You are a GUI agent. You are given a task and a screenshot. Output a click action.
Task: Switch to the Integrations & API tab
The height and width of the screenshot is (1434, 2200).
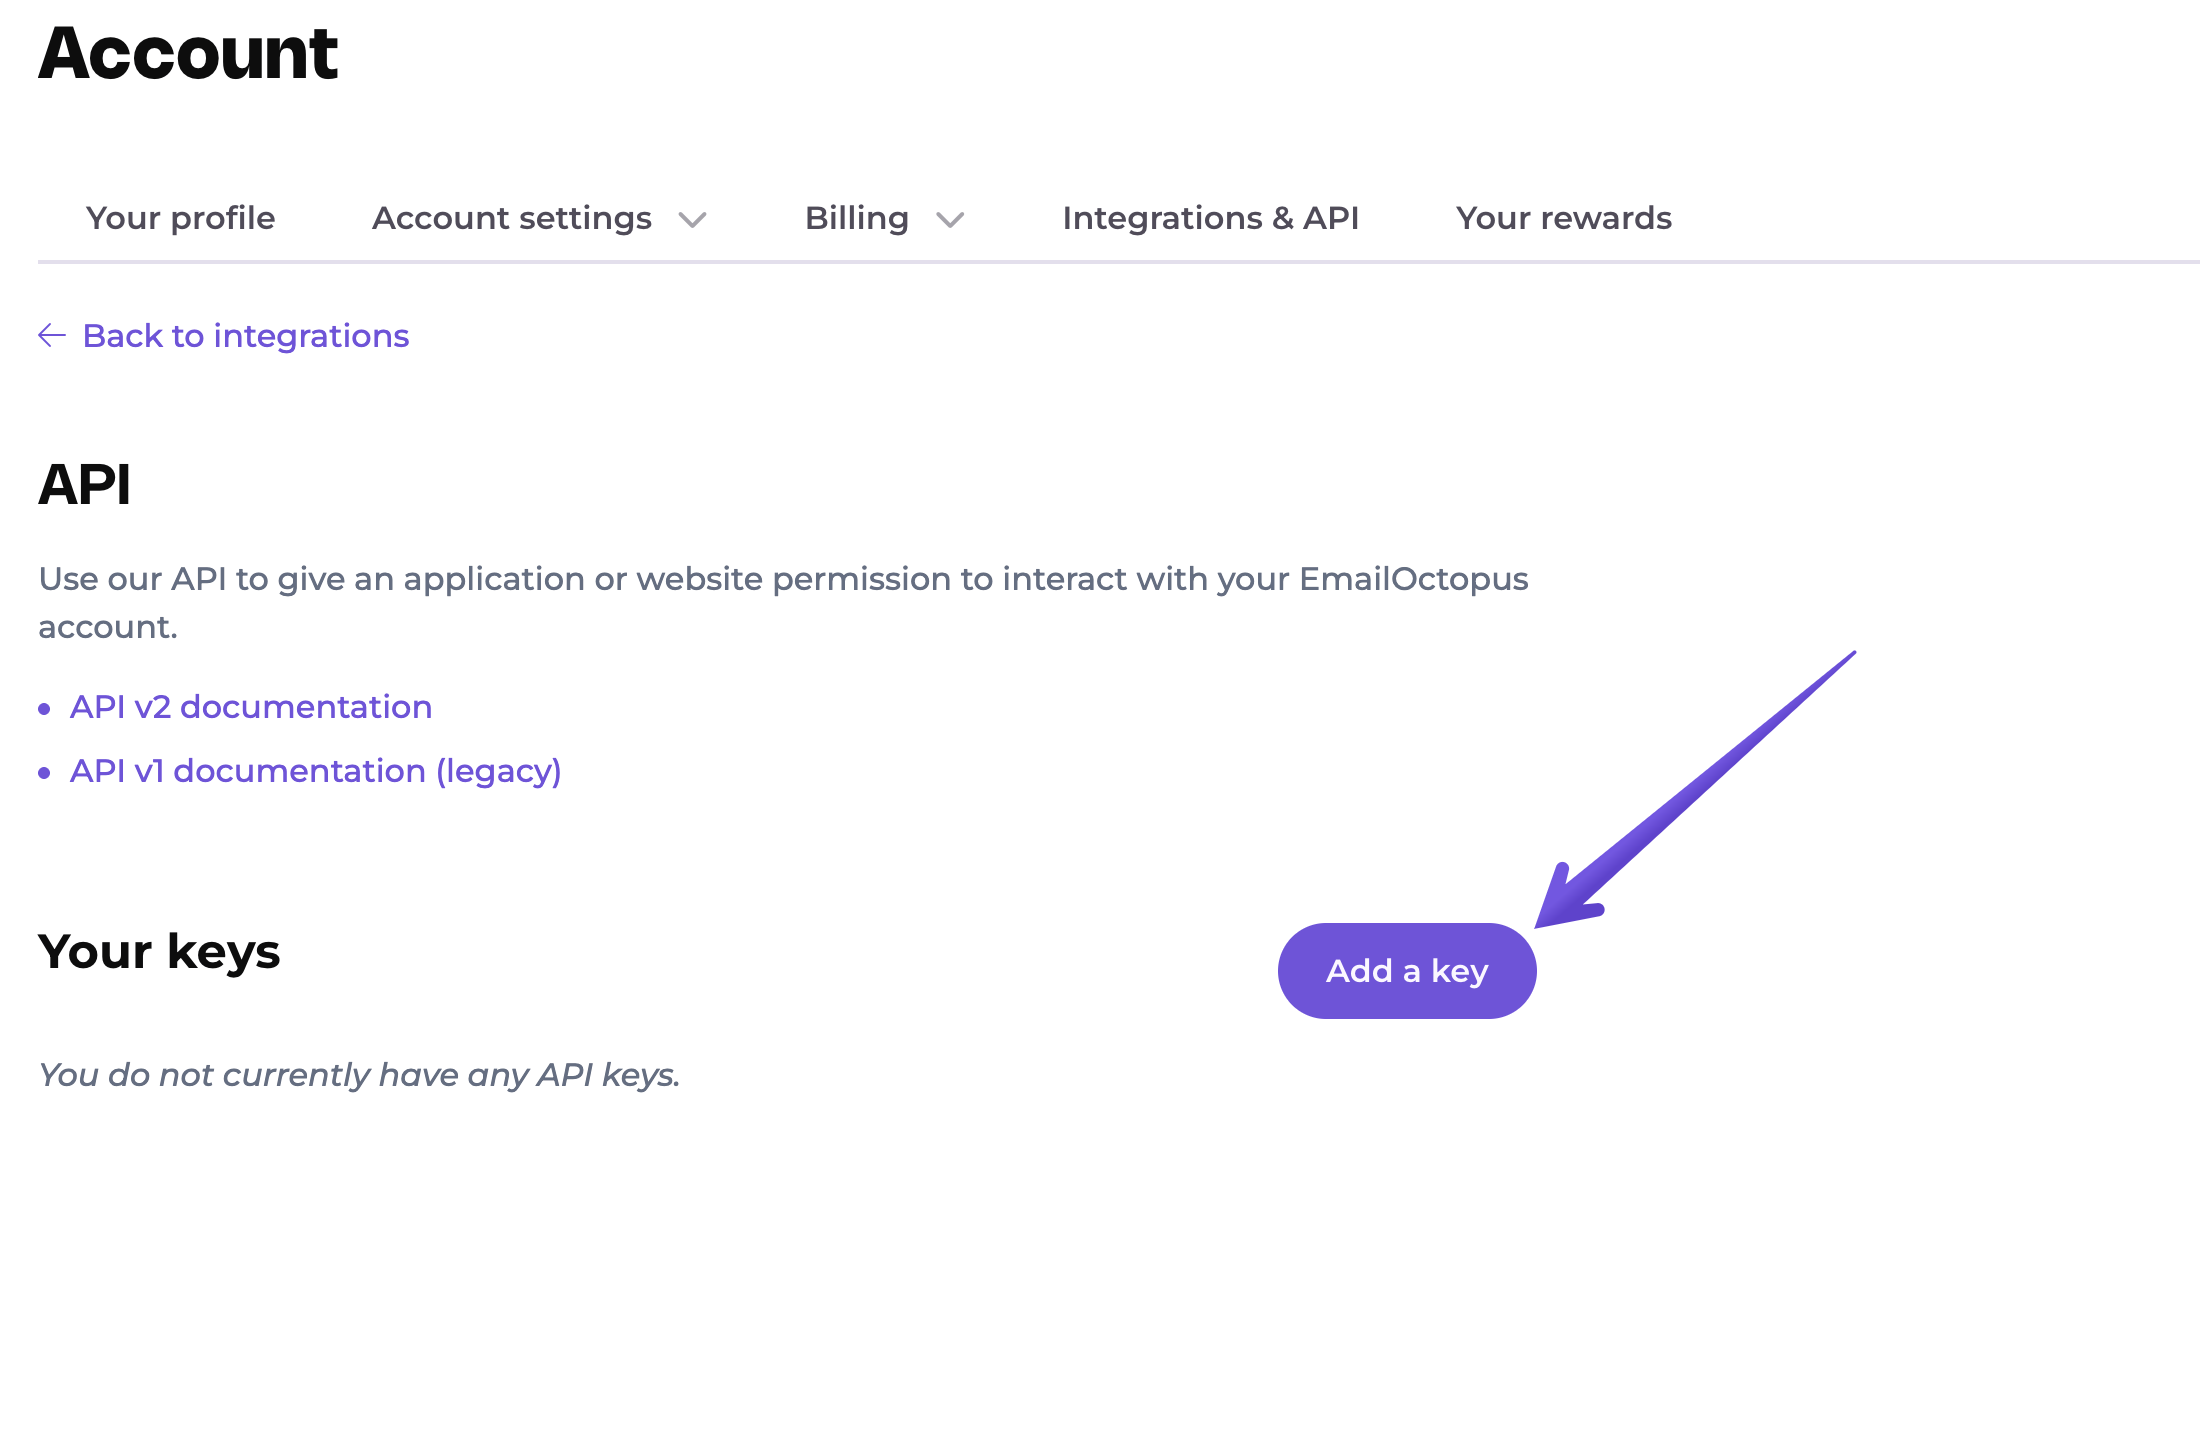pyautogui.click(x=1210, y=218)
